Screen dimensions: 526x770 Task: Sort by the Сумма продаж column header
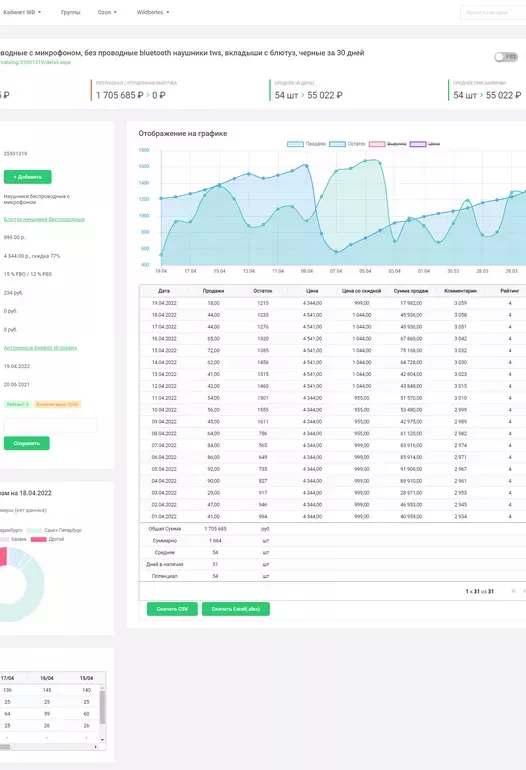(x=411, y=291)
